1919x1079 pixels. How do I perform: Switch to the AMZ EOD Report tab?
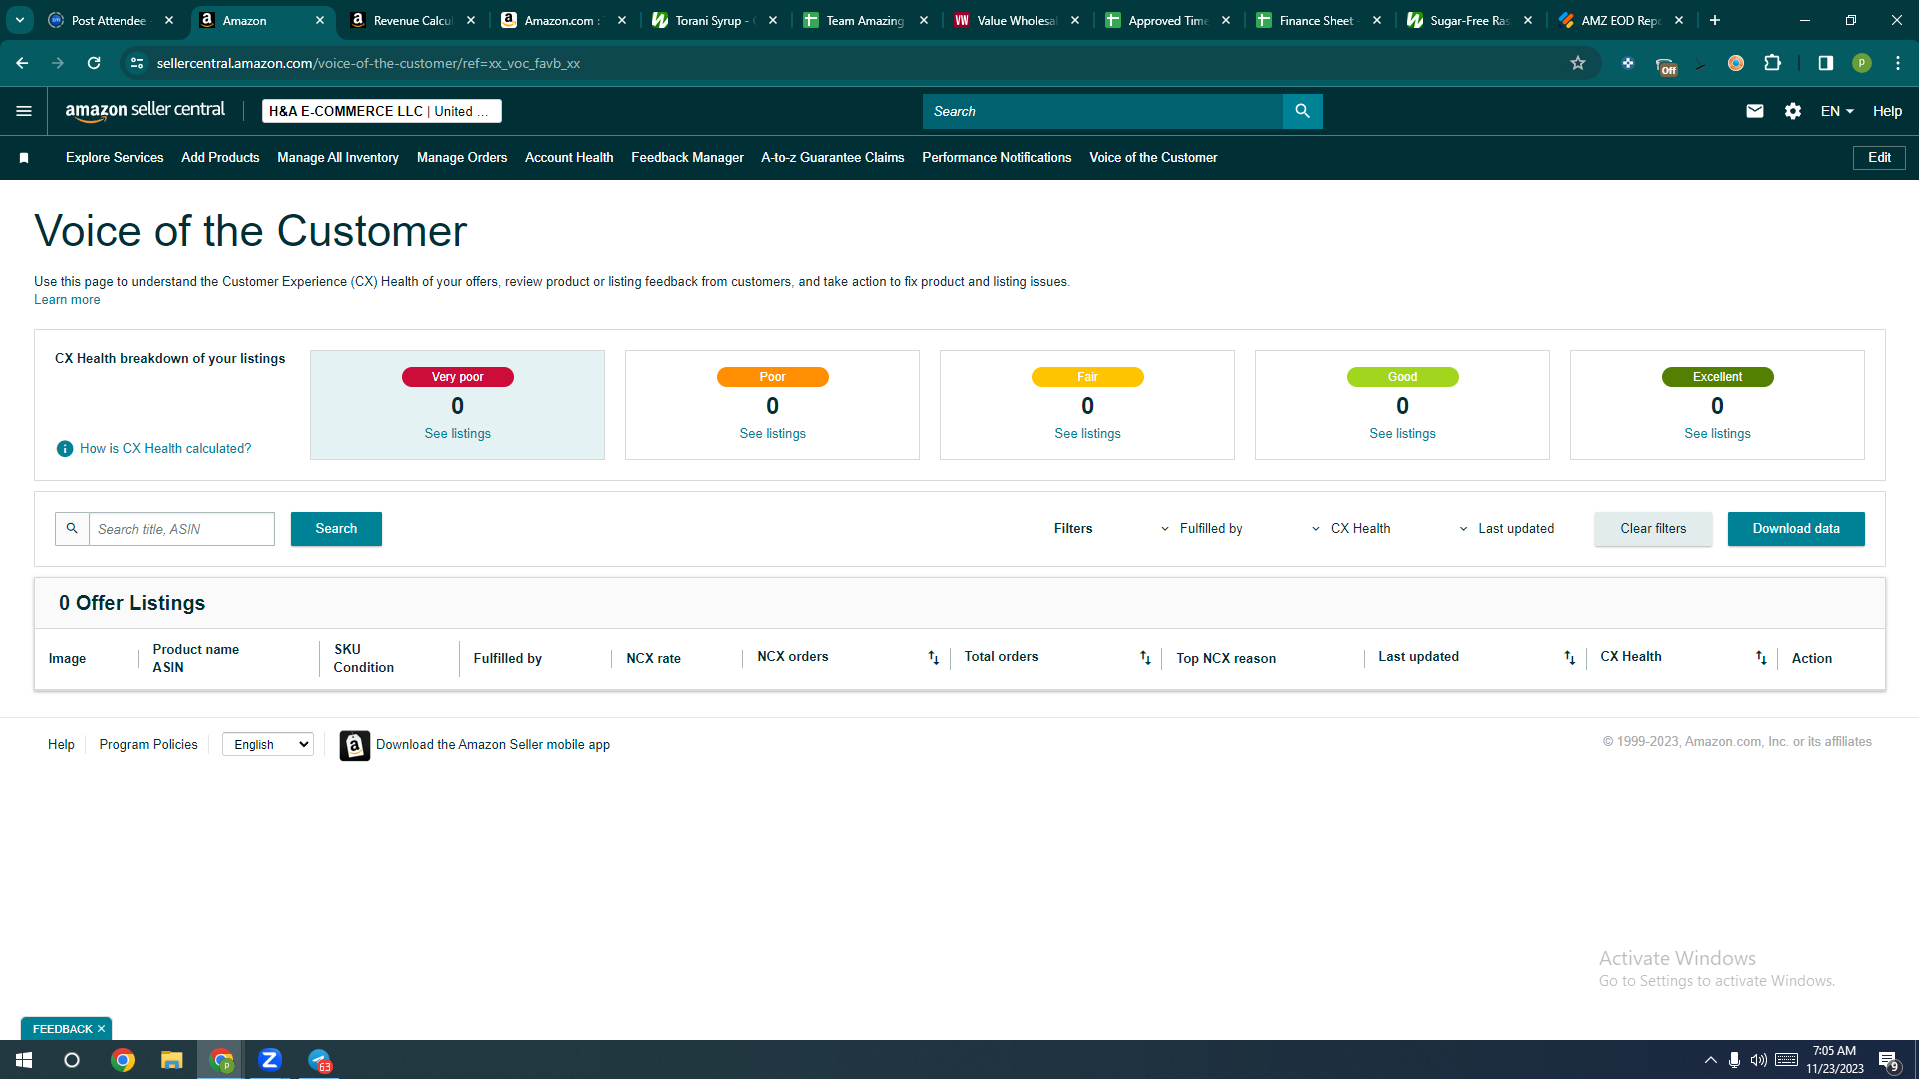1621,20
